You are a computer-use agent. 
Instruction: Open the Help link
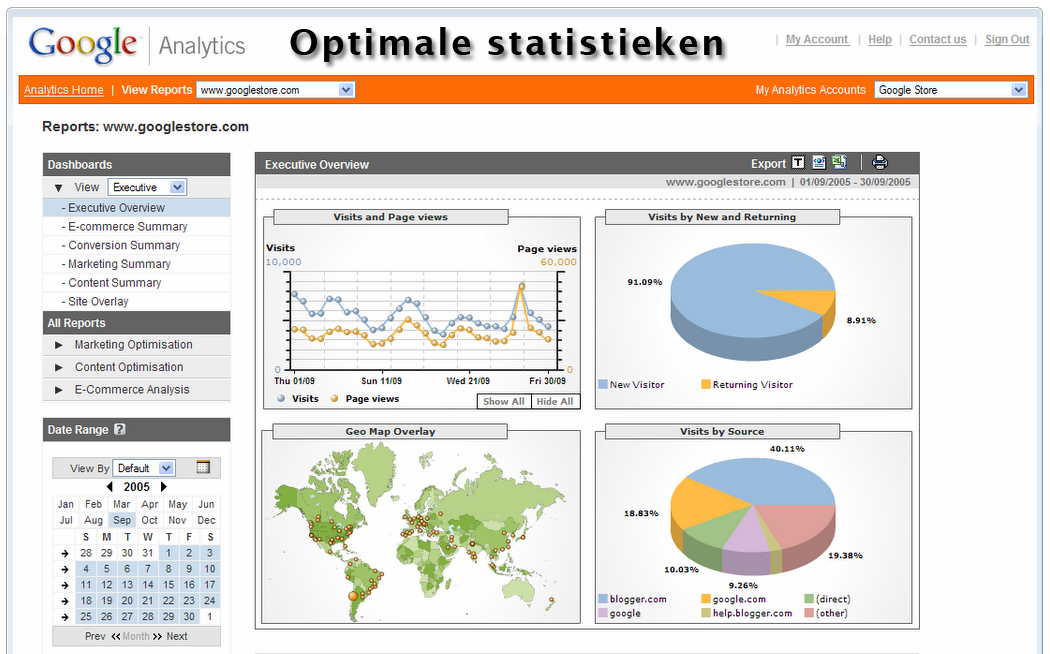point(880,39)
